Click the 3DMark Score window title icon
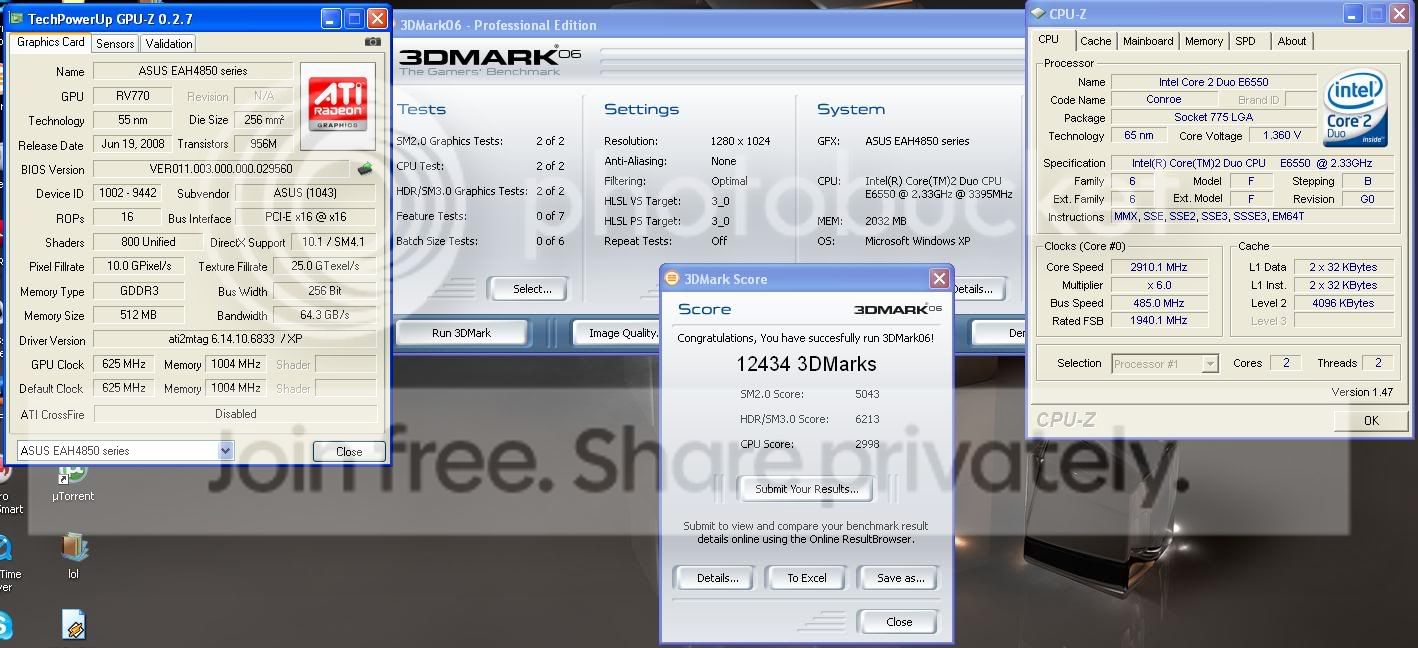Screen dimensions: 1418x648 [x=673, y=279]
